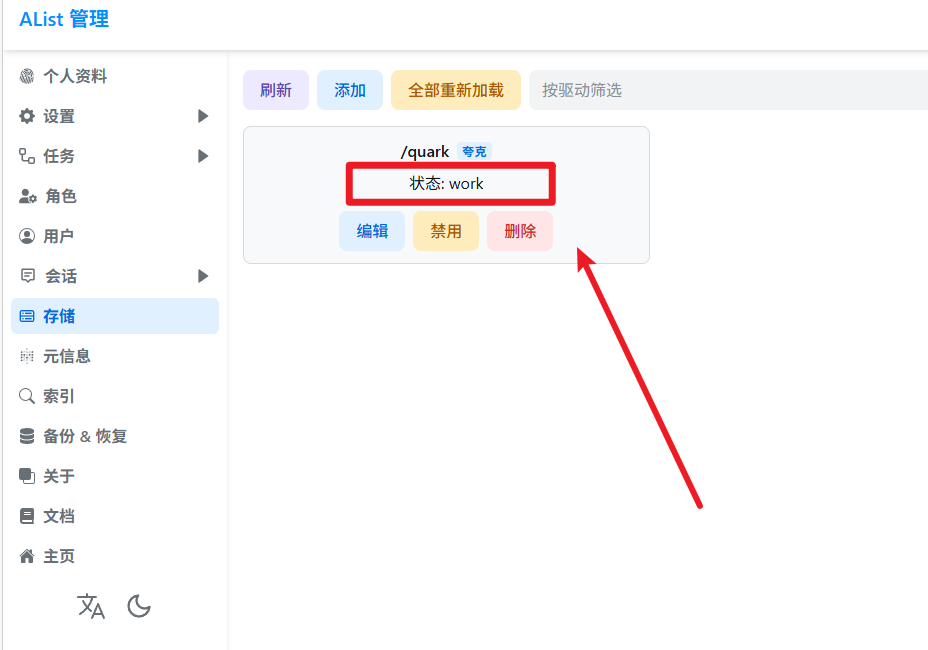Click the 全部重新加载 button
The height and width of the screenshot is (650, 928).
click(456, 90)
